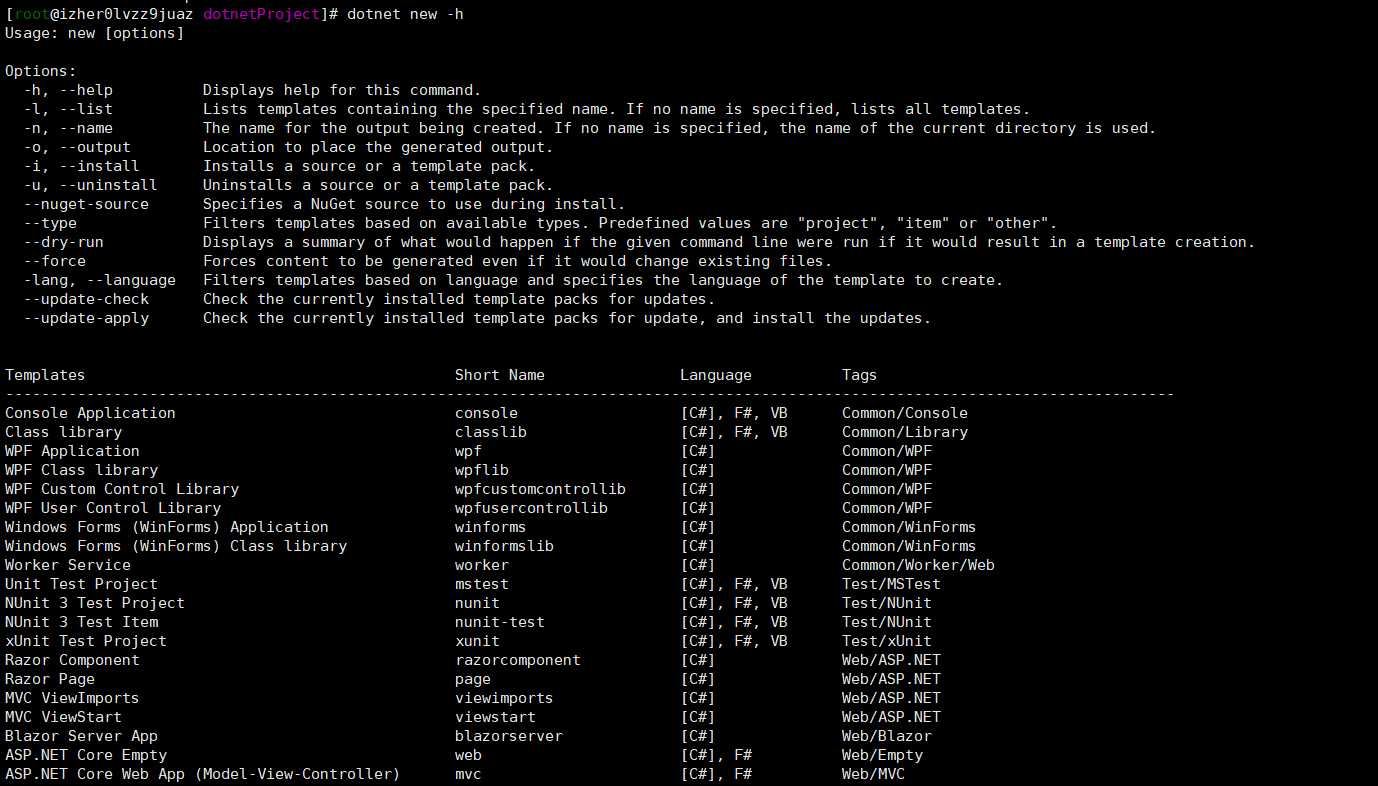Click the 'Options:' heading

(x=41, y=71)
